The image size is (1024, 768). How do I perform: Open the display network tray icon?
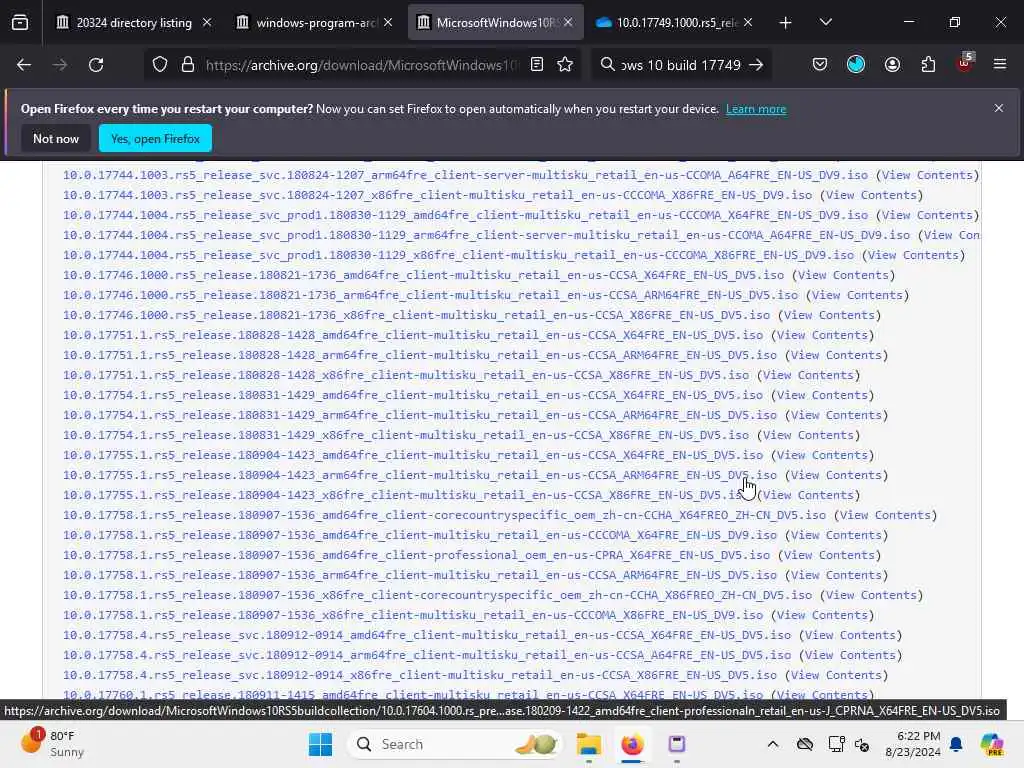[x=836, y=744]
